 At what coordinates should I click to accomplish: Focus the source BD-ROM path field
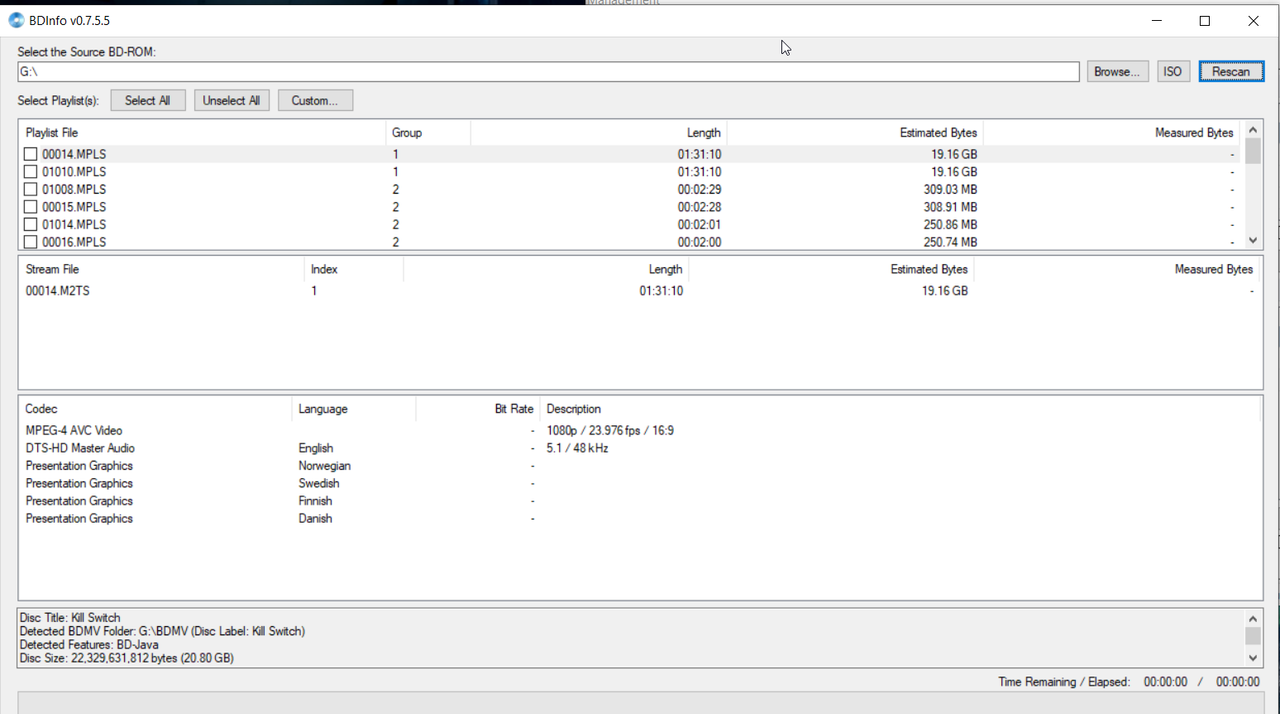548,72
